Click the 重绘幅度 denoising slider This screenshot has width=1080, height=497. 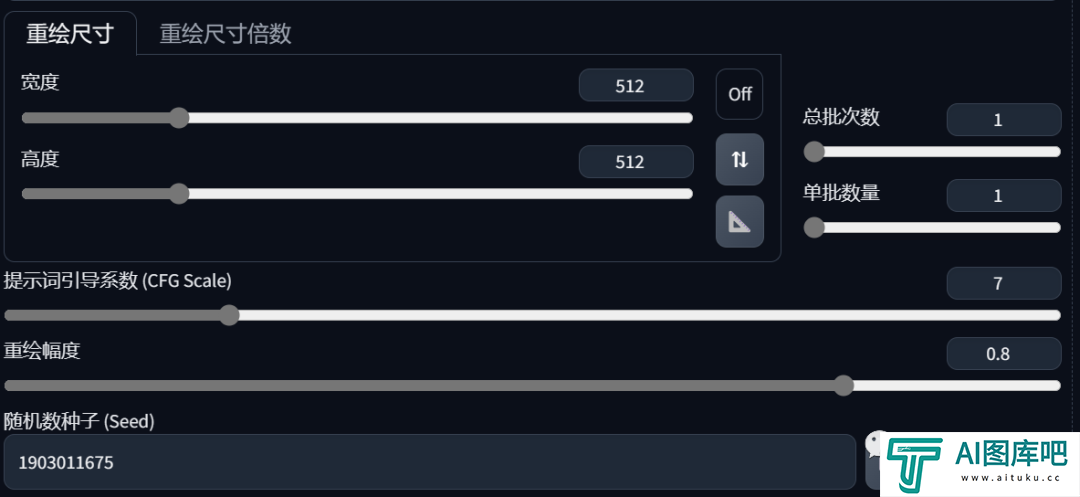click(532, 385)
